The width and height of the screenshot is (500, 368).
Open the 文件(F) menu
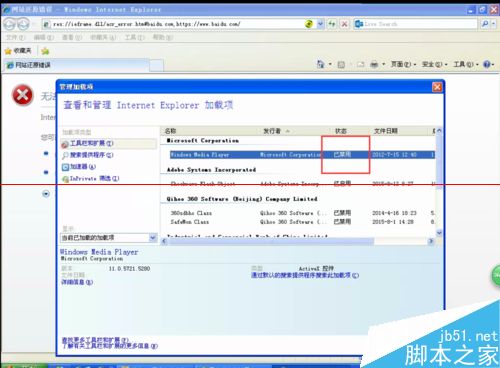coord(15,37)
